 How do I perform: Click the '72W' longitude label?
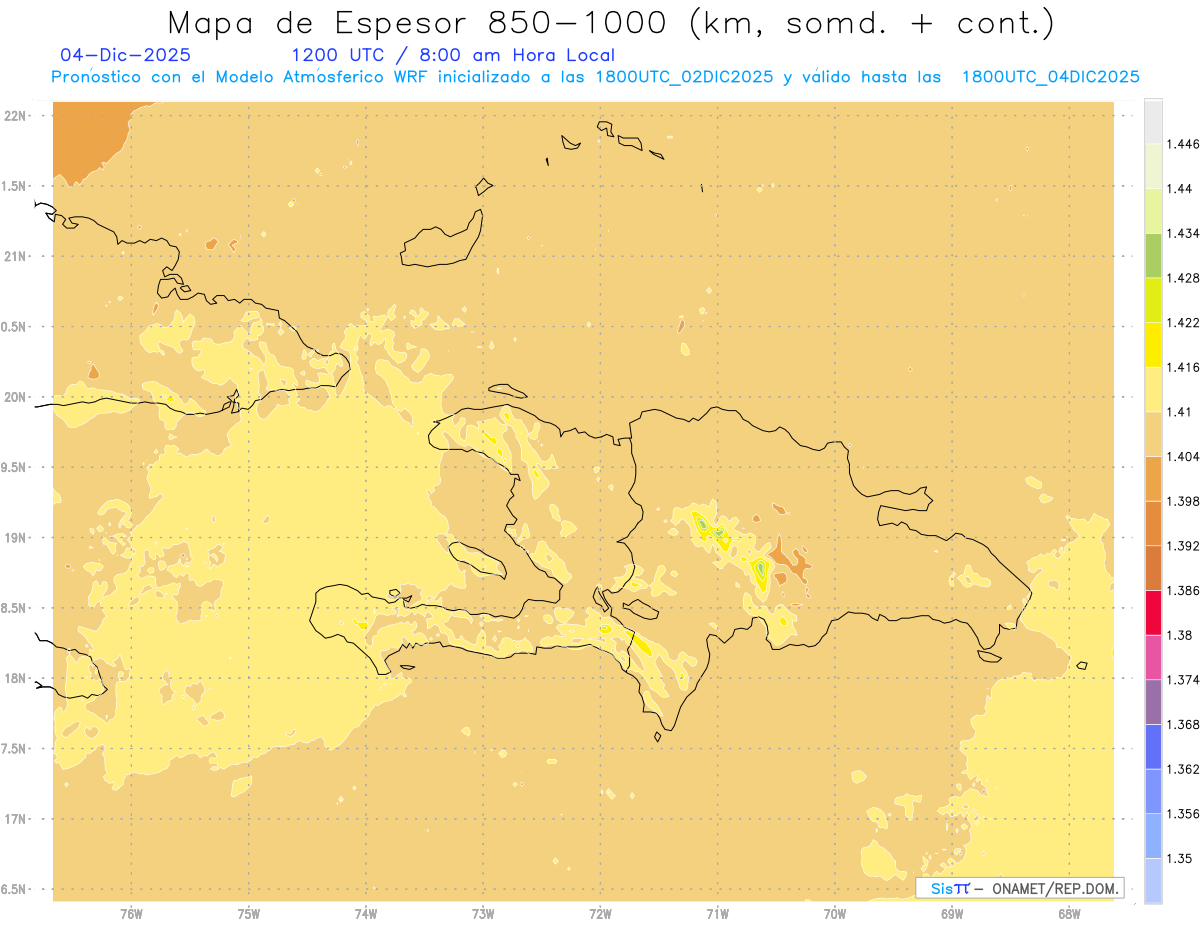pyautogui.click(x=600, y=914)
